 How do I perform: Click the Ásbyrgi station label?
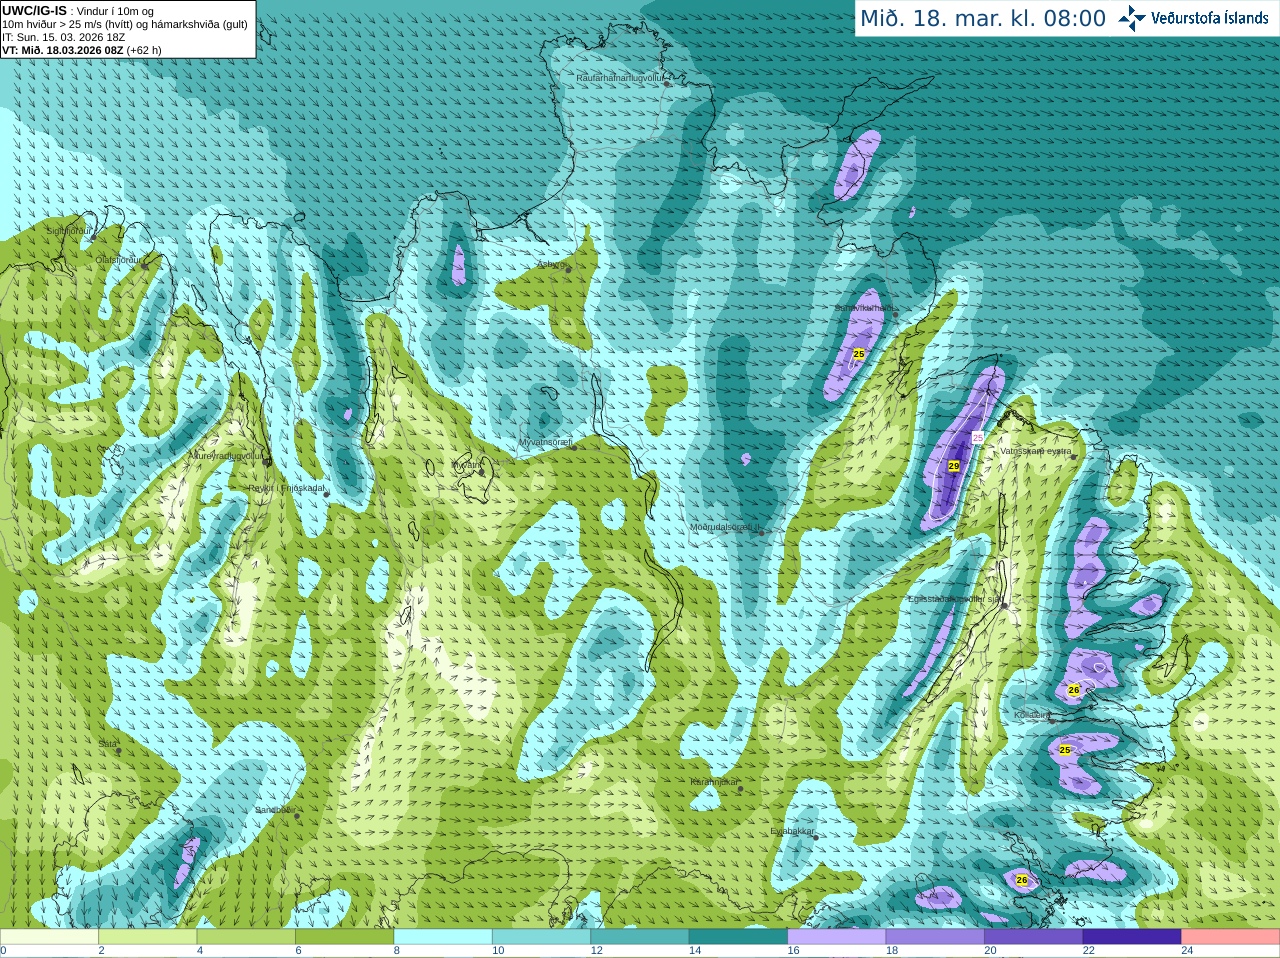[551, 265]
